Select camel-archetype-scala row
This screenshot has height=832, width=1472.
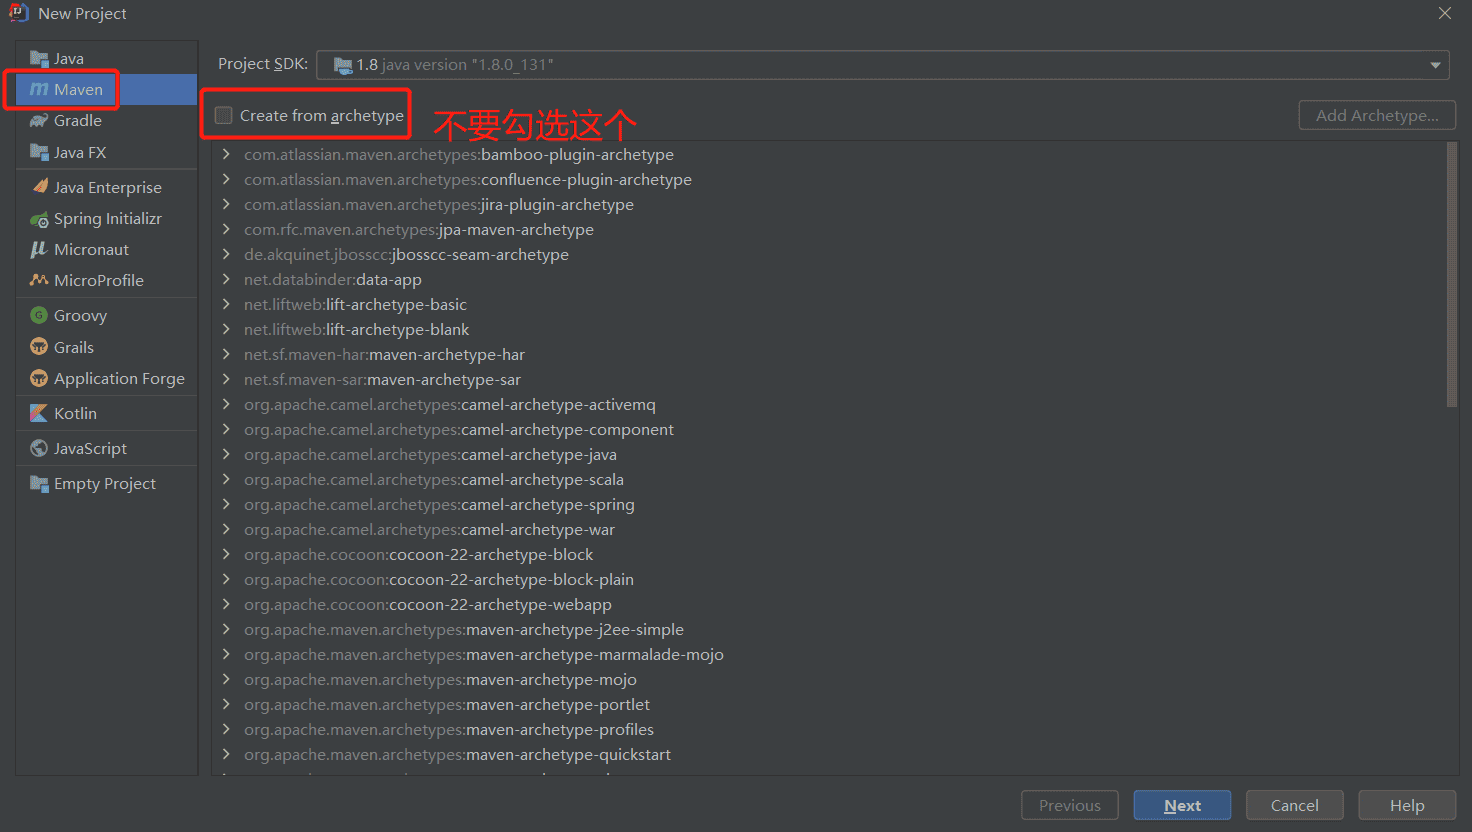[x=829, y=479]
